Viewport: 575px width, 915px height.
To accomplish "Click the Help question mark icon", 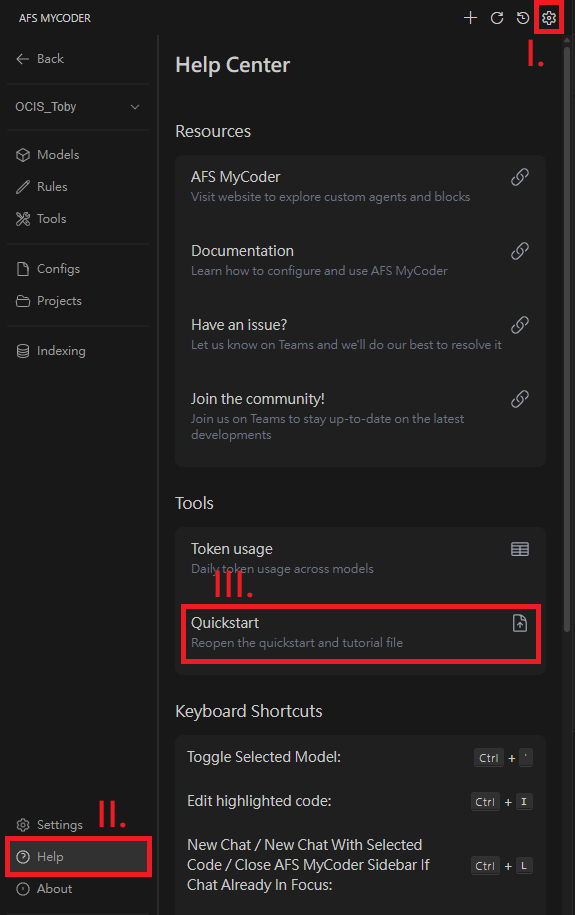I will click(23, 857).
